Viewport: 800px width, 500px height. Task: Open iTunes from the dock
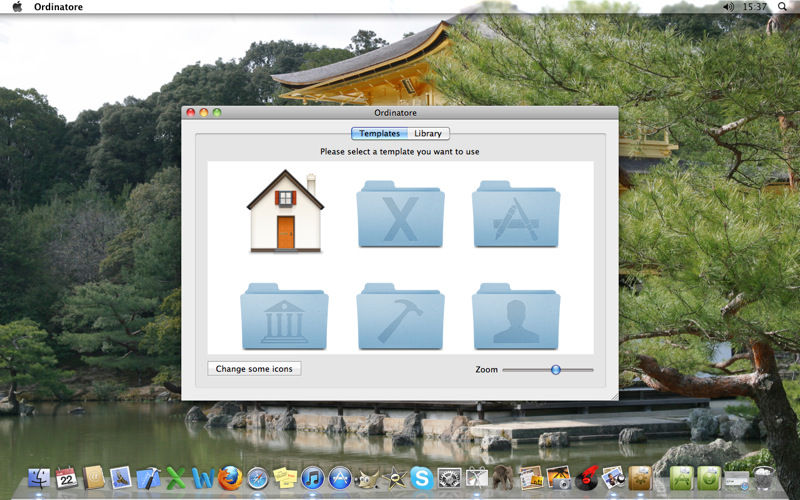coord(312,478)
